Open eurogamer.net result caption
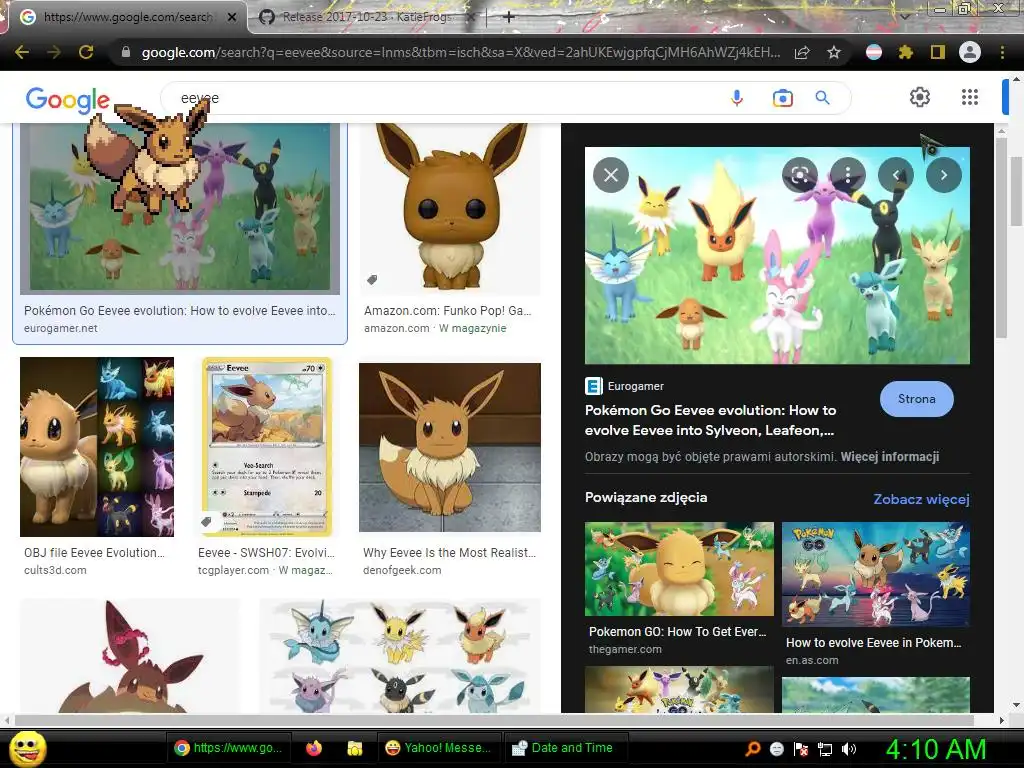Screen dimensions: 1024x768 [61, 328]
